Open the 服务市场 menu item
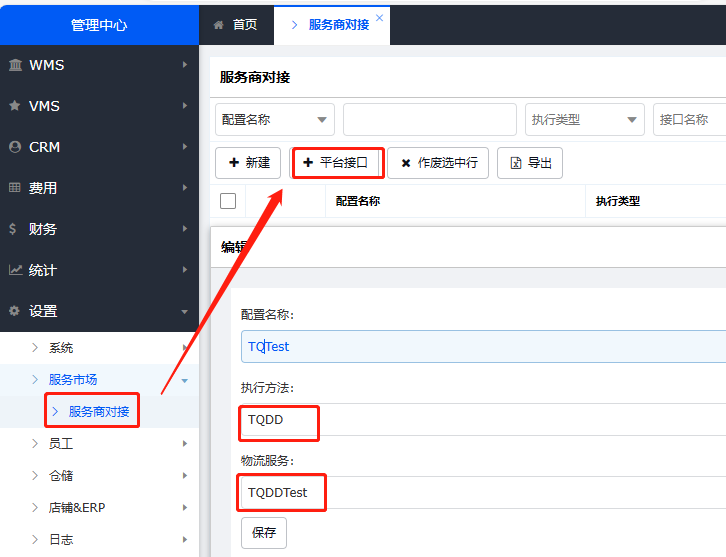The image size is (726, 557). coord(100,380)
